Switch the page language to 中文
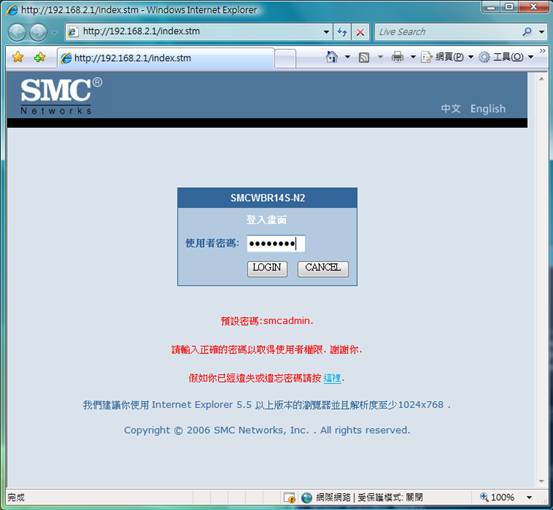Viewport: 553px width, 510px height. point(451,109)
